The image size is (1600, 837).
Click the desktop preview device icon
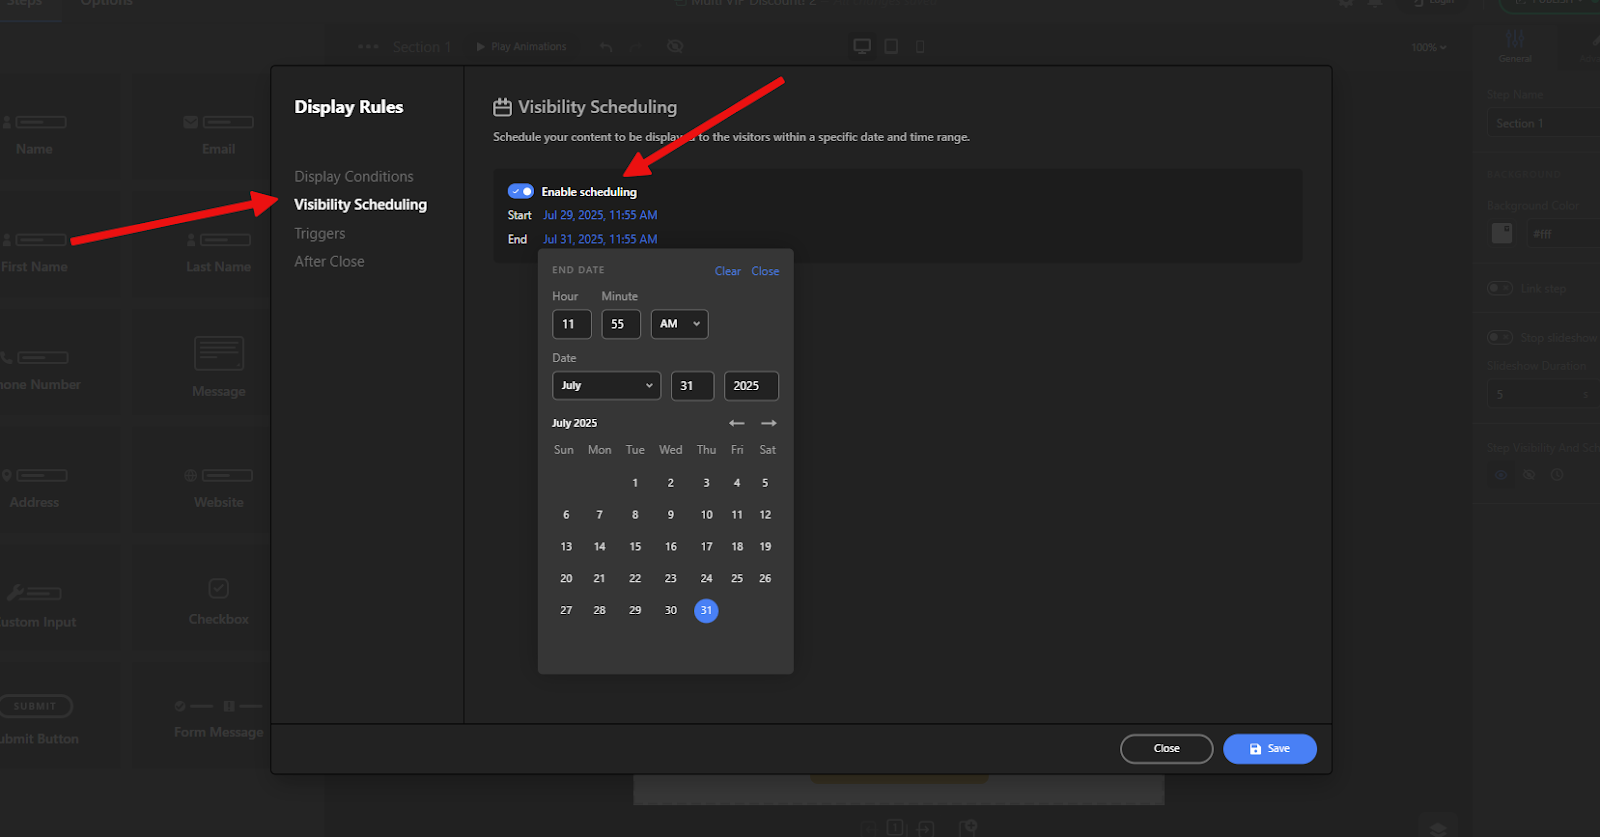862,46
